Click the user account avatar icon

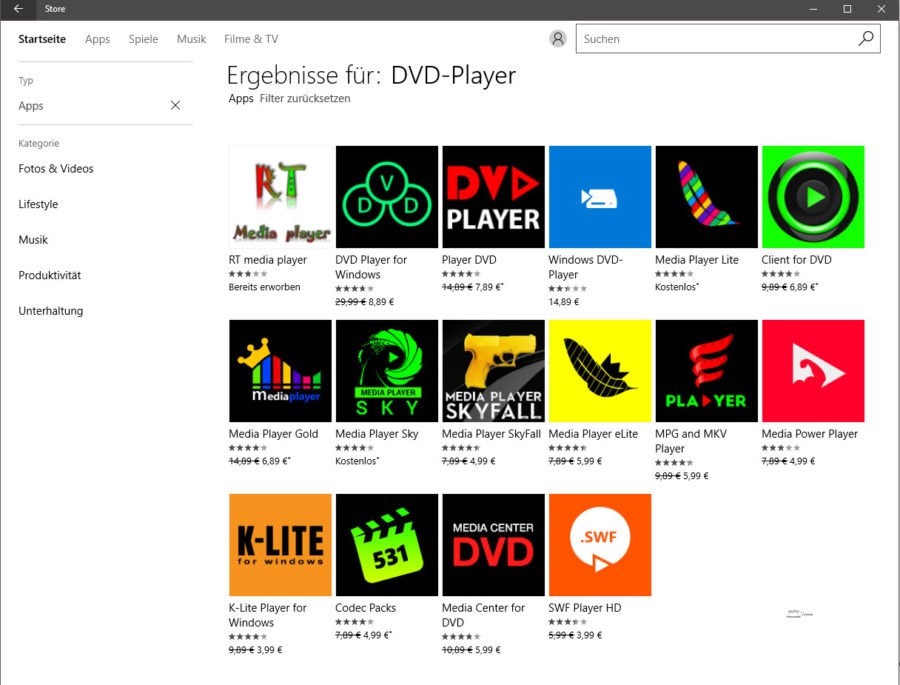pyautogui.click(x=557, y=38)
